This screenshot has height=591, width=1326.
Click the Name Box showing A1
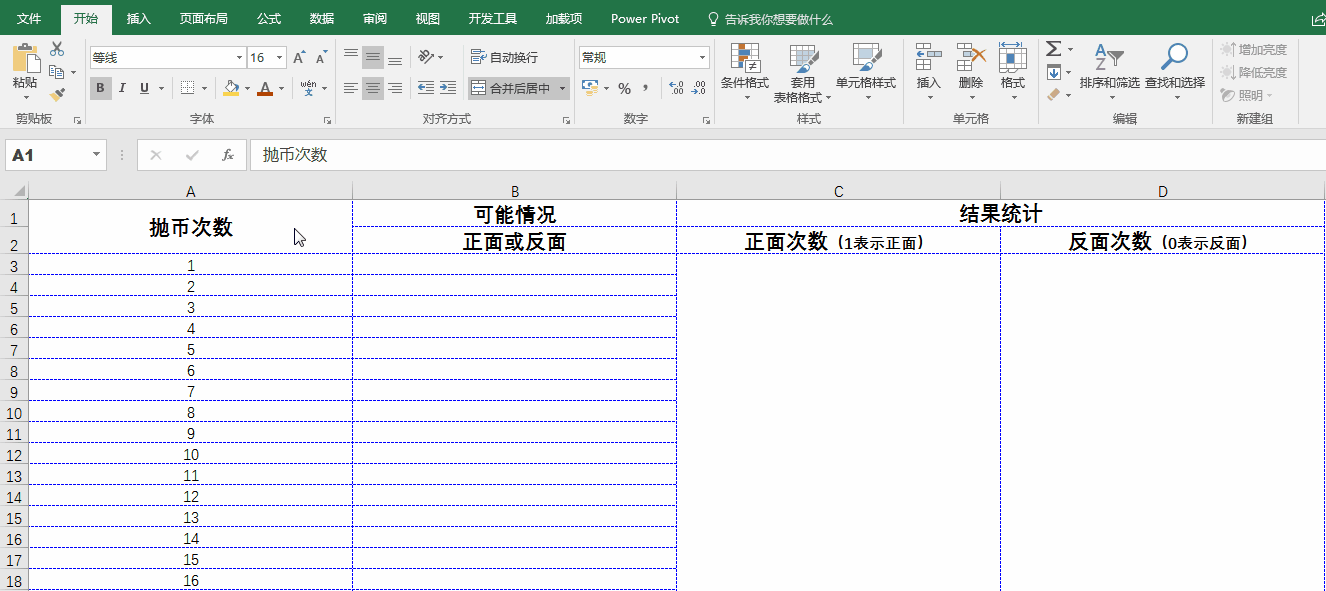tap(48, 155)
